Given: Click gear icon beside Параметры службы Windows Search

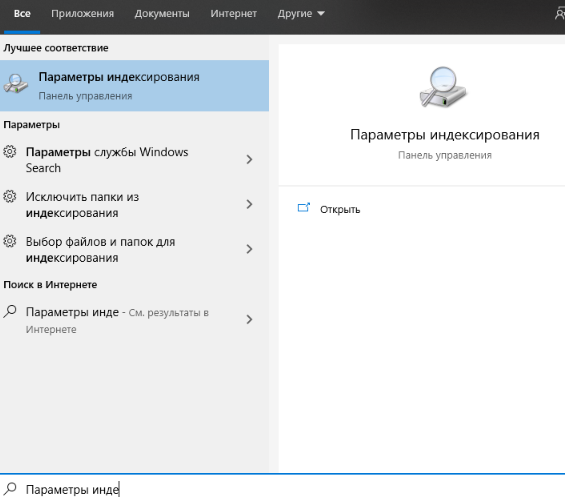Looking at the screenshot, I should [x=10, y=152].
